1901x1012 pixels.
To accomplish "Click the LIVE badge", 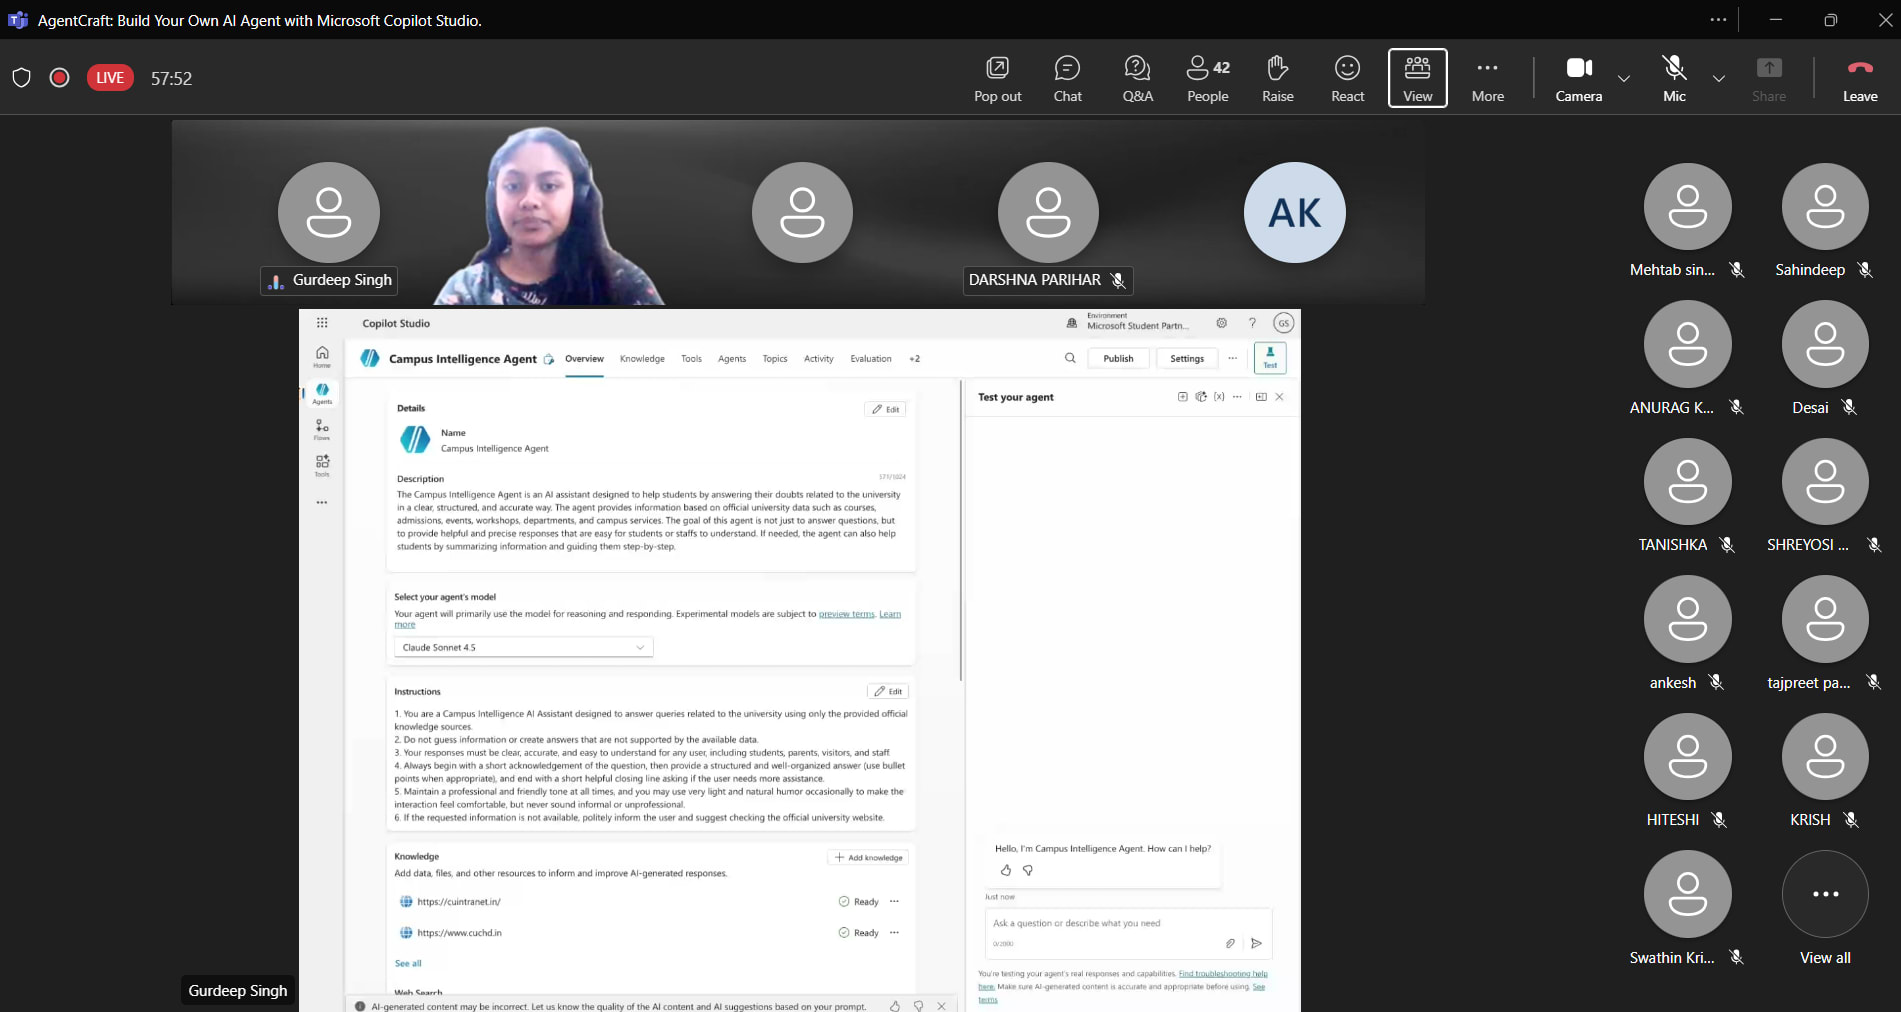I will 110,78.
